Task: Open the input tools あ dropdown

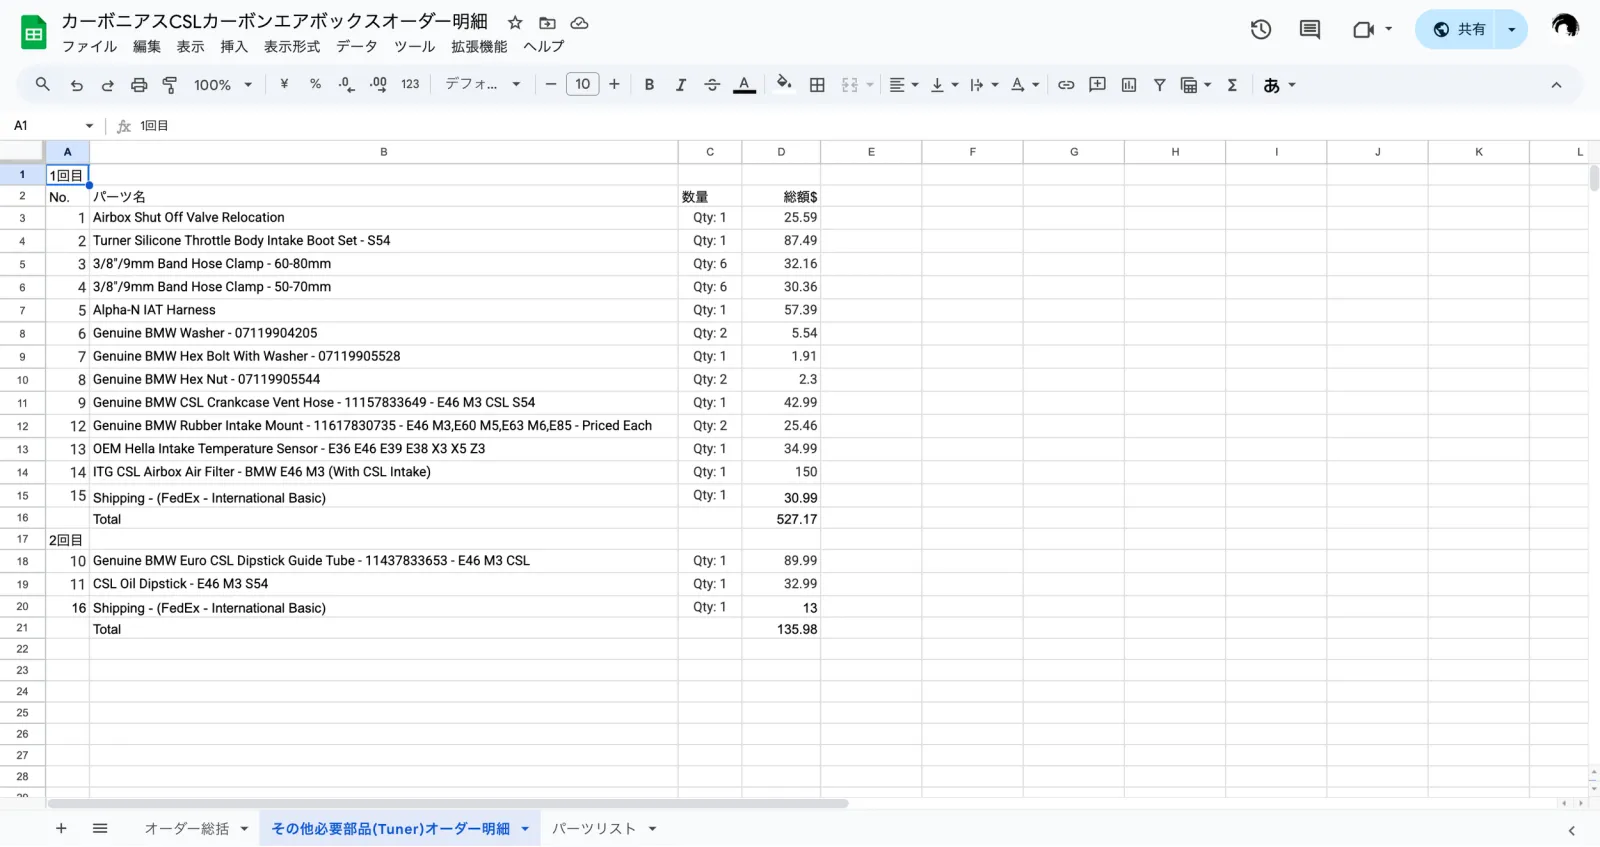Action: tap(1279, 85)
